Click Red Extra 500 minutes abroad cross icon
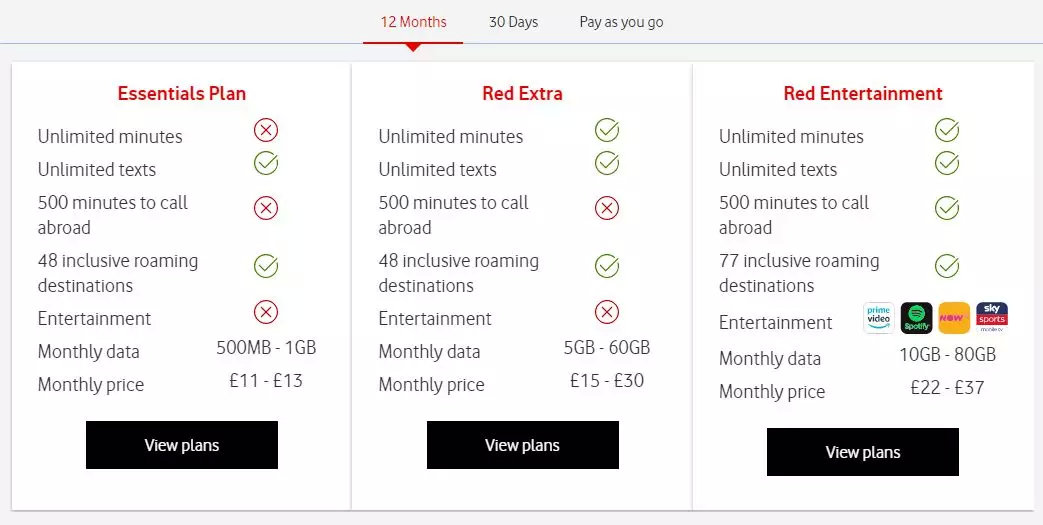 [x=607, y=208]
